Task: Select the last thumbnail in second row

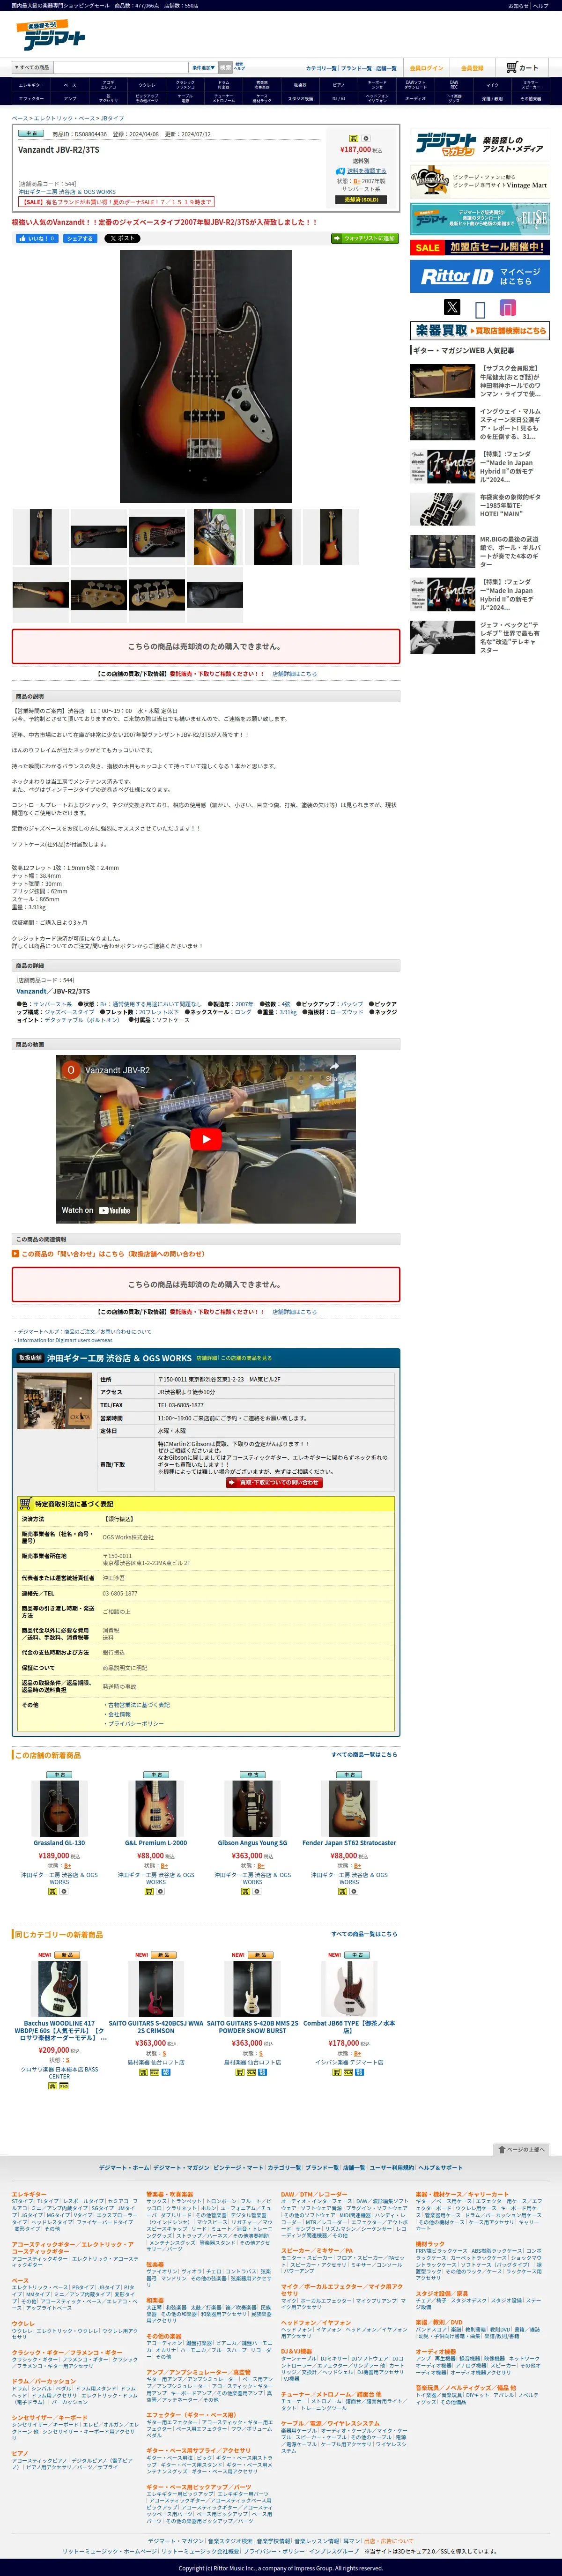Action: [x=215, y=594]
